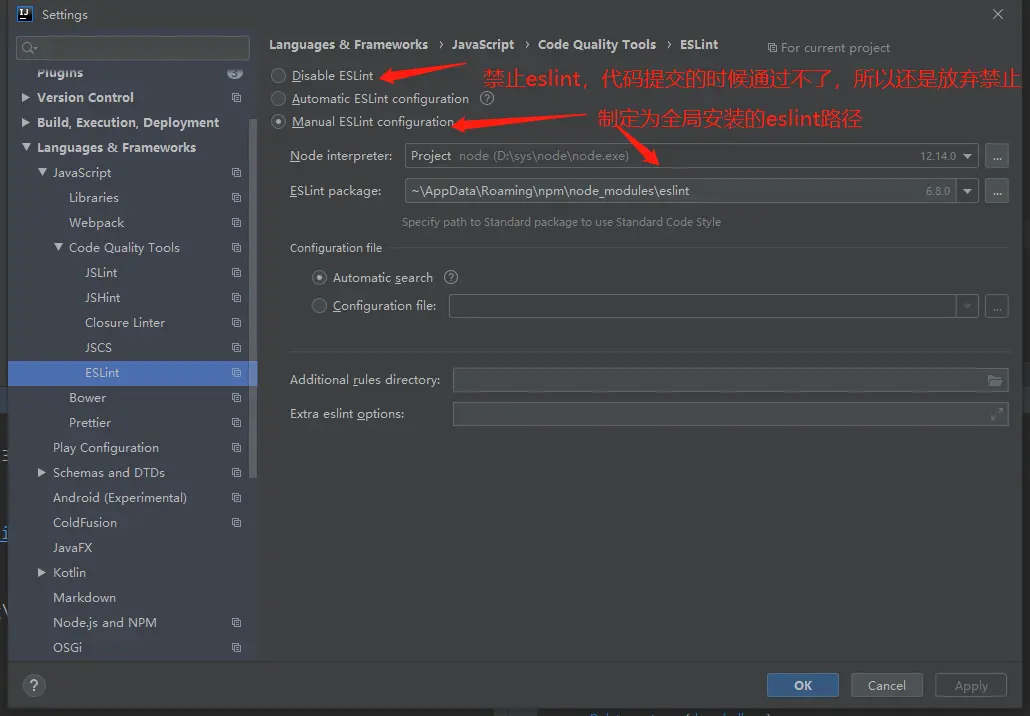The width and height of the screenshot is (1030, 716).
Task: Click the search magnifier icon in Settings
Action: [30, 47]
